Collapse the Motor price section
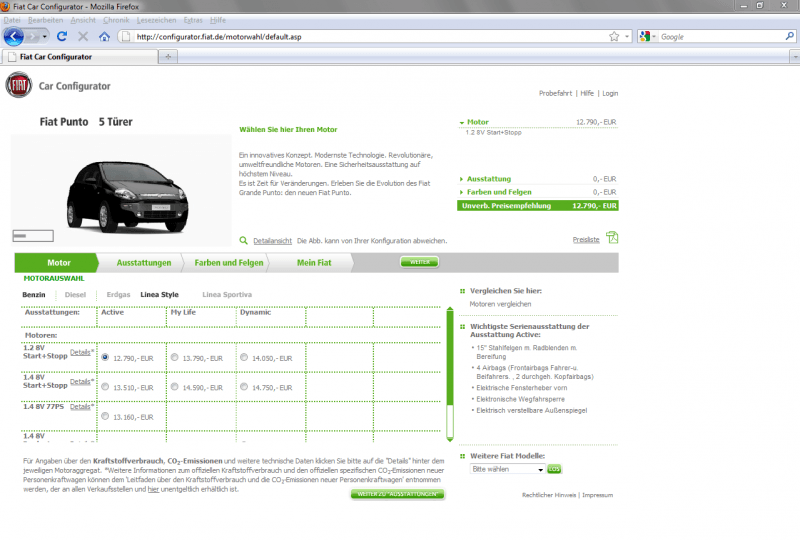Viewport: 800px width, 540px height. 461,122
